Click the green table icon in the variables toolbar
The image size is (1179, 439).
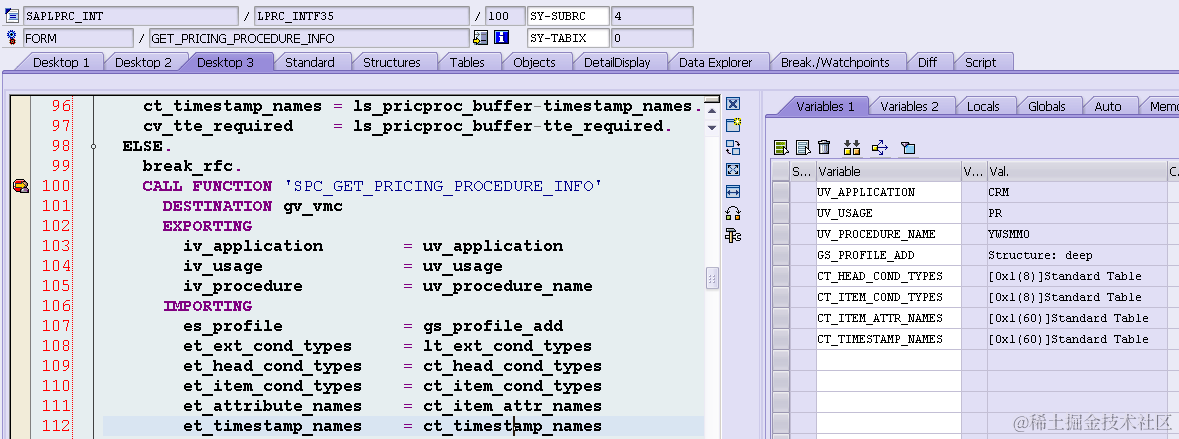(781, 147)
